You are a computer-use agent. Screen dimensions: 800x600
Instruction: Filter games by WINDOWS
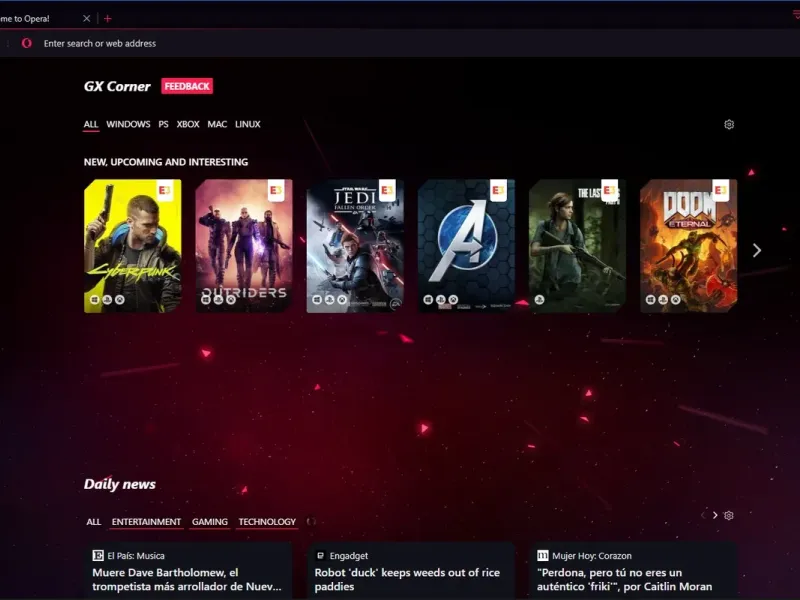[128, 124]
